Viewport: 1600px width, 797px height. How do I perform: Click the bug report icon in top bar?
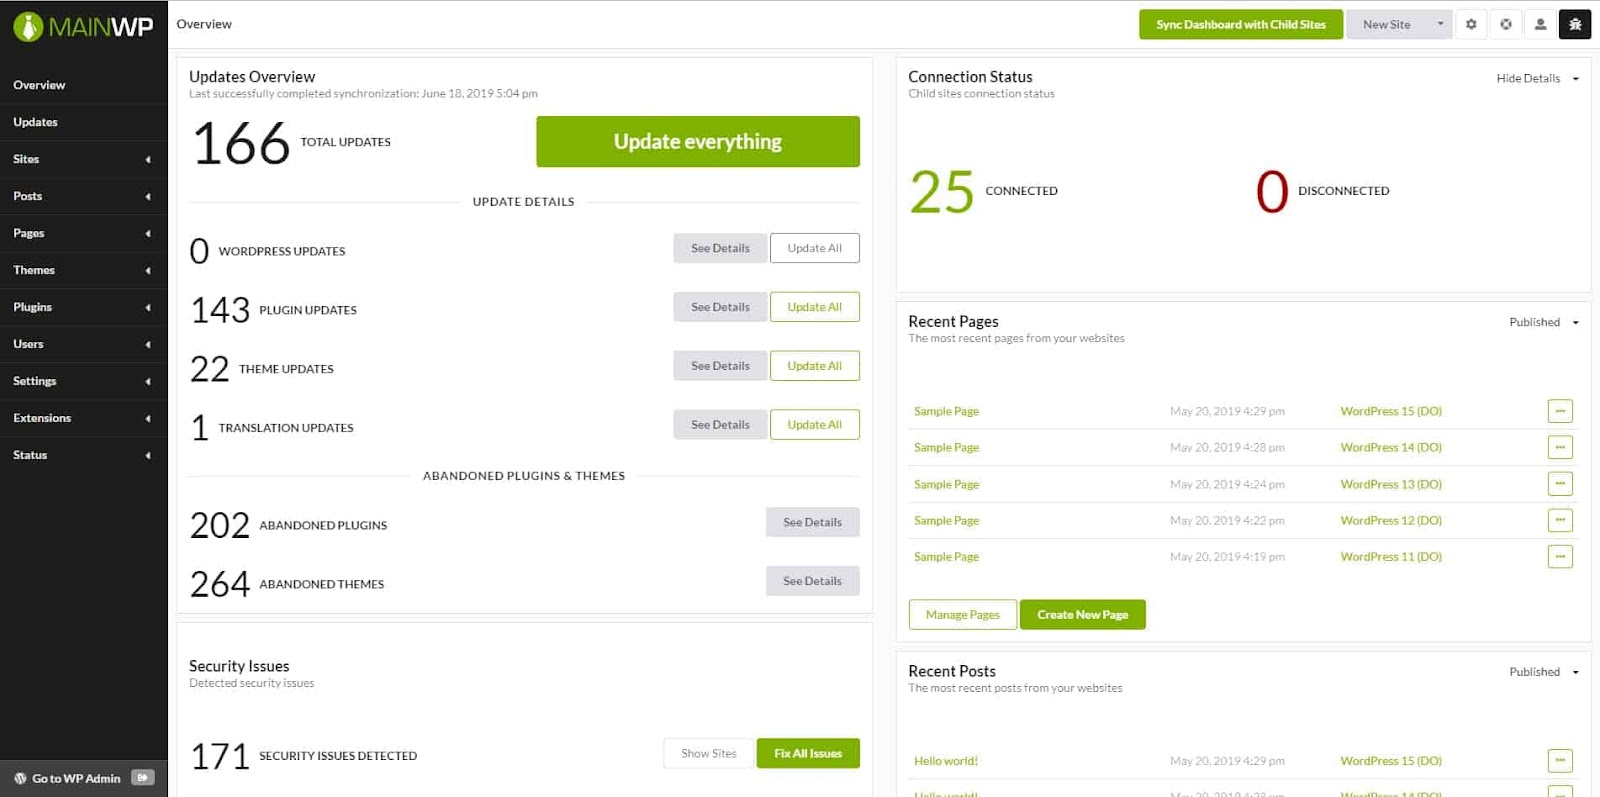click(1575, 24)
